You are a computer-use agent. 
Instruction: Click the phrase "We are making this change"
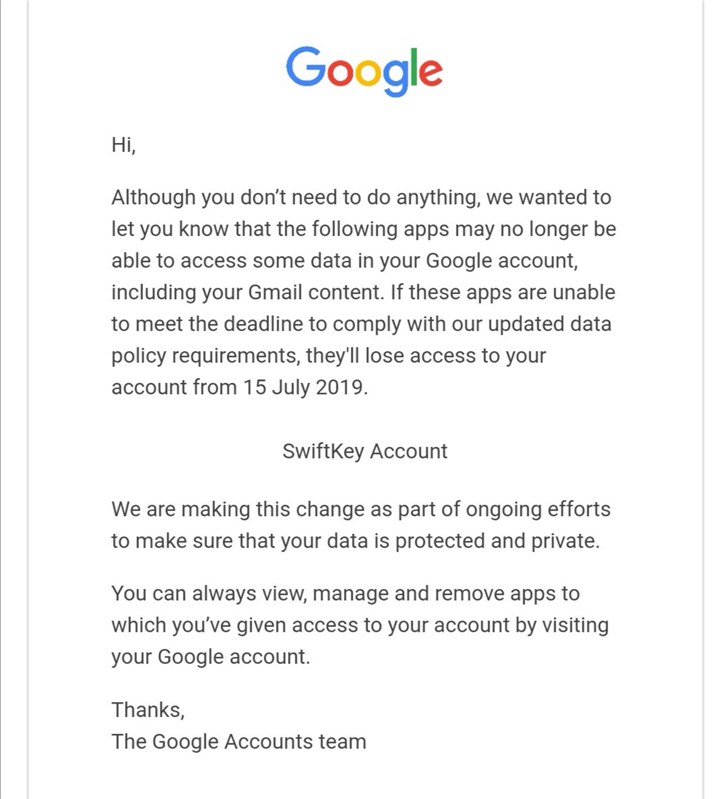[233, 509]
